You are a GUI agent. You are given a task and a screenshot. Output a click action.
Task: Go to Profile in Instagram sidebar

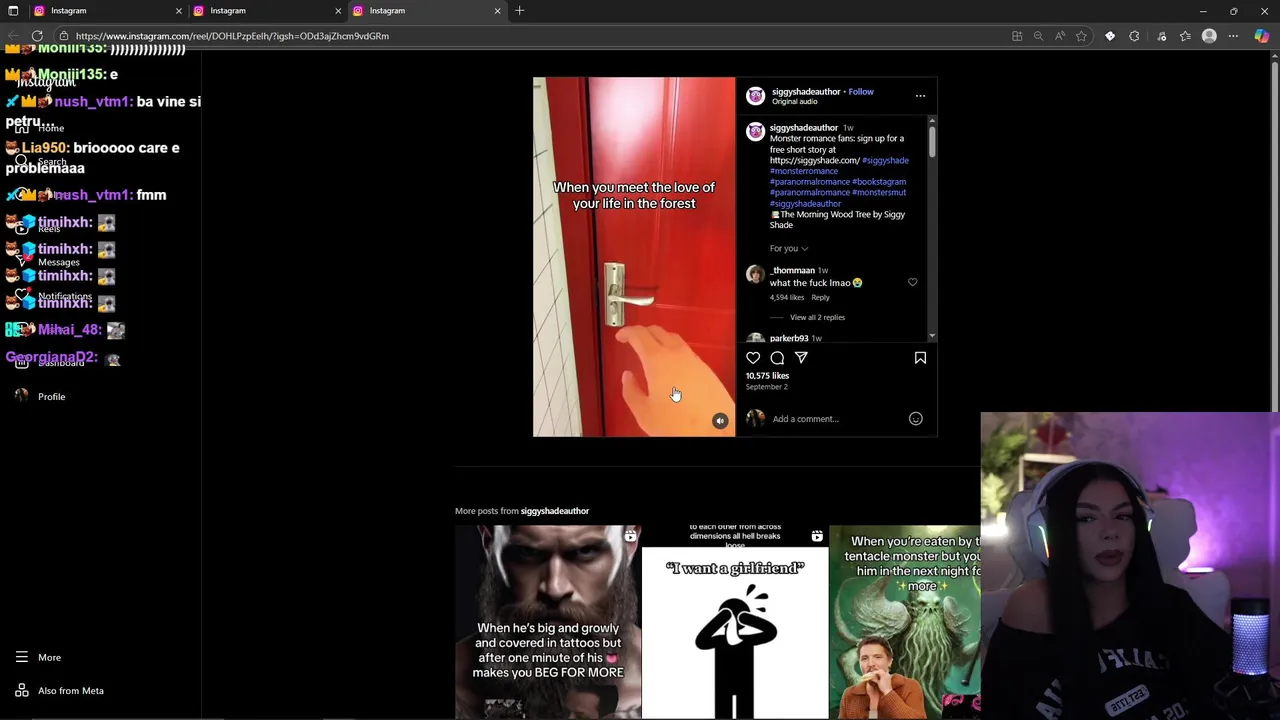pos(40,397)
